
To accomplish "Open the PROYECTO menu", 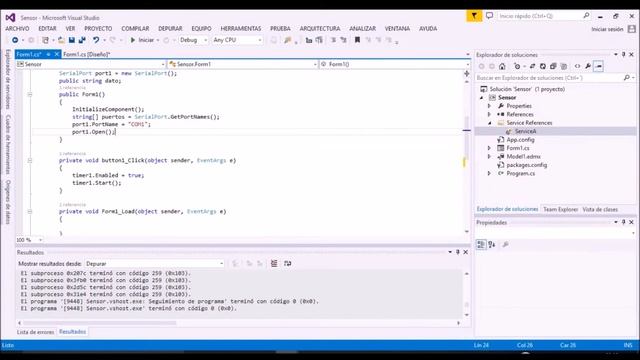I will coord(98,29).
